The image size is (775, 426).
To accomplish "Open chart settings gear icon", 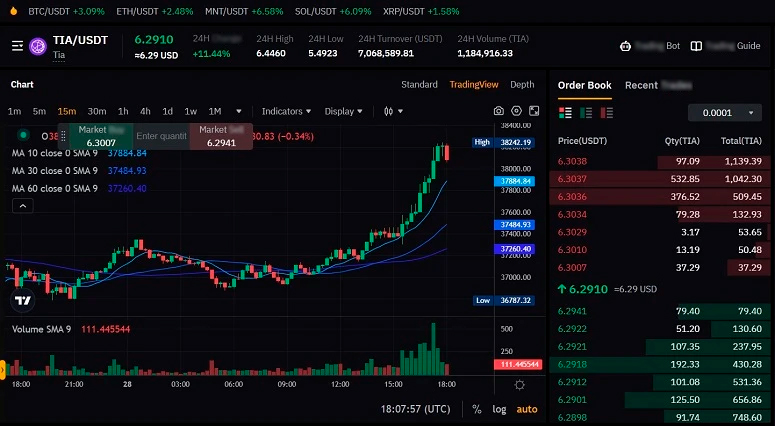I will click(517, 111).
